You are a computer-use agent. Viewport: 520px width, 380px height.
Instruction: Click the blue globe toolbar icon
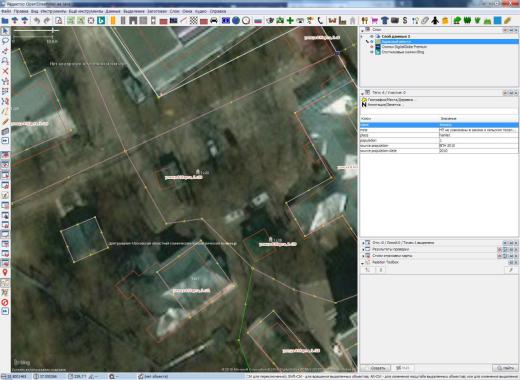(x=236, y=20)
